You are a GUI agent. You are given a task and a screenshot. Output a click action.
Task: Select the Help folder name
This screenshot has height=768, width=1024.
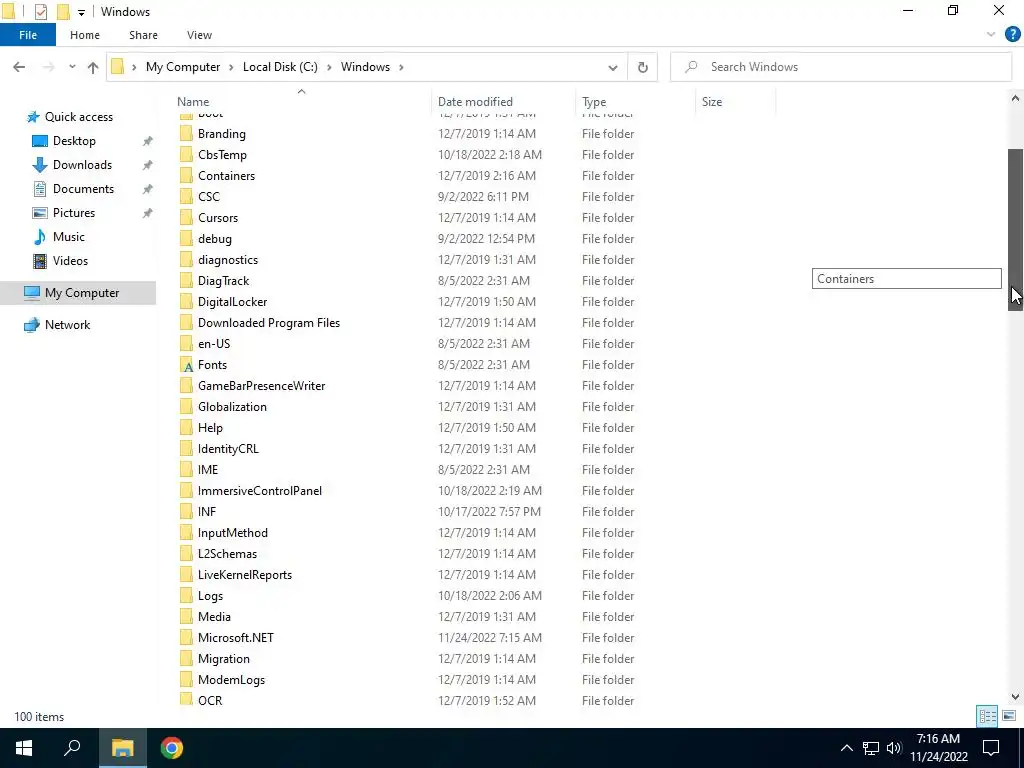[210, 428]
